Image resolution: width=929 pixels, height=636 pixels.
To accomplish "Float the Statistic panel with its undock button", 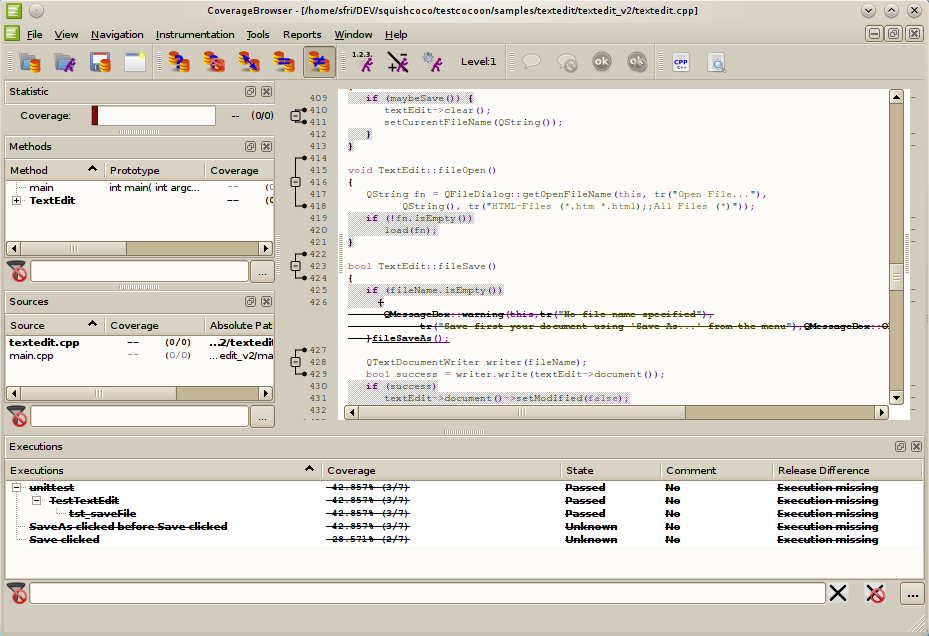I will [250, 91].
